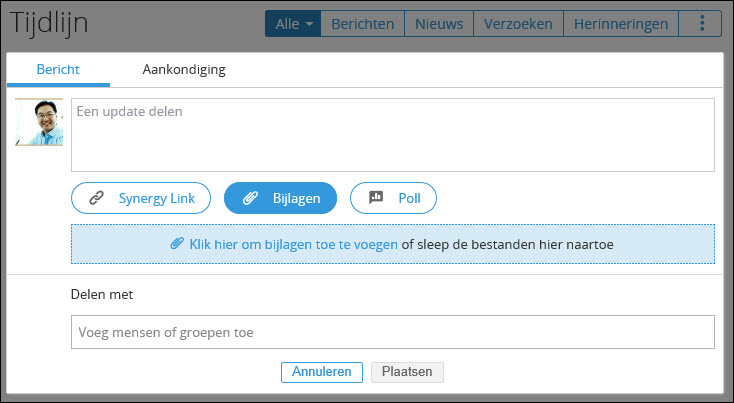Focus the 'Voeg mensen of groepen toe' field
Image resolution: width=734 pixels, height=403 pixels.
coord(393,332)
